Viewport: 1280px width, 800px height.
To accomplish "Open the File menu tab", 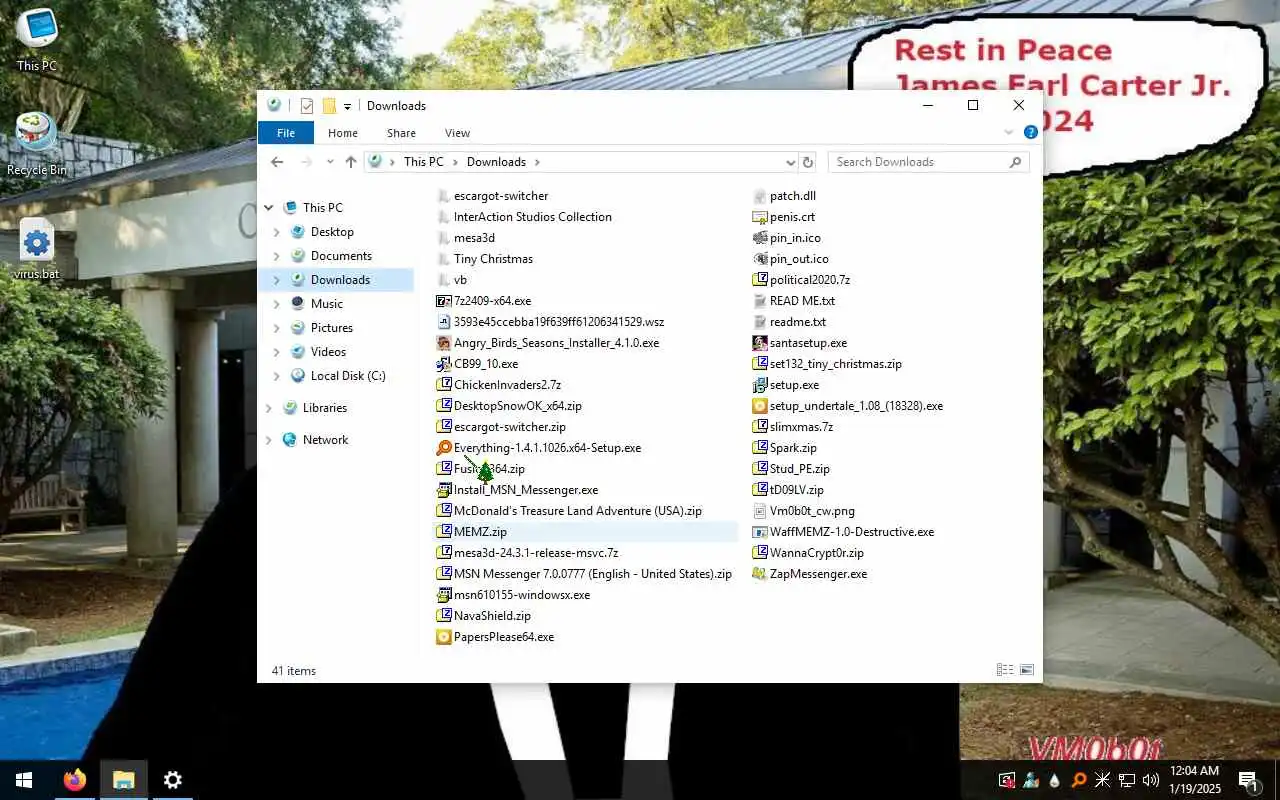I will click(x=286, y=133).
